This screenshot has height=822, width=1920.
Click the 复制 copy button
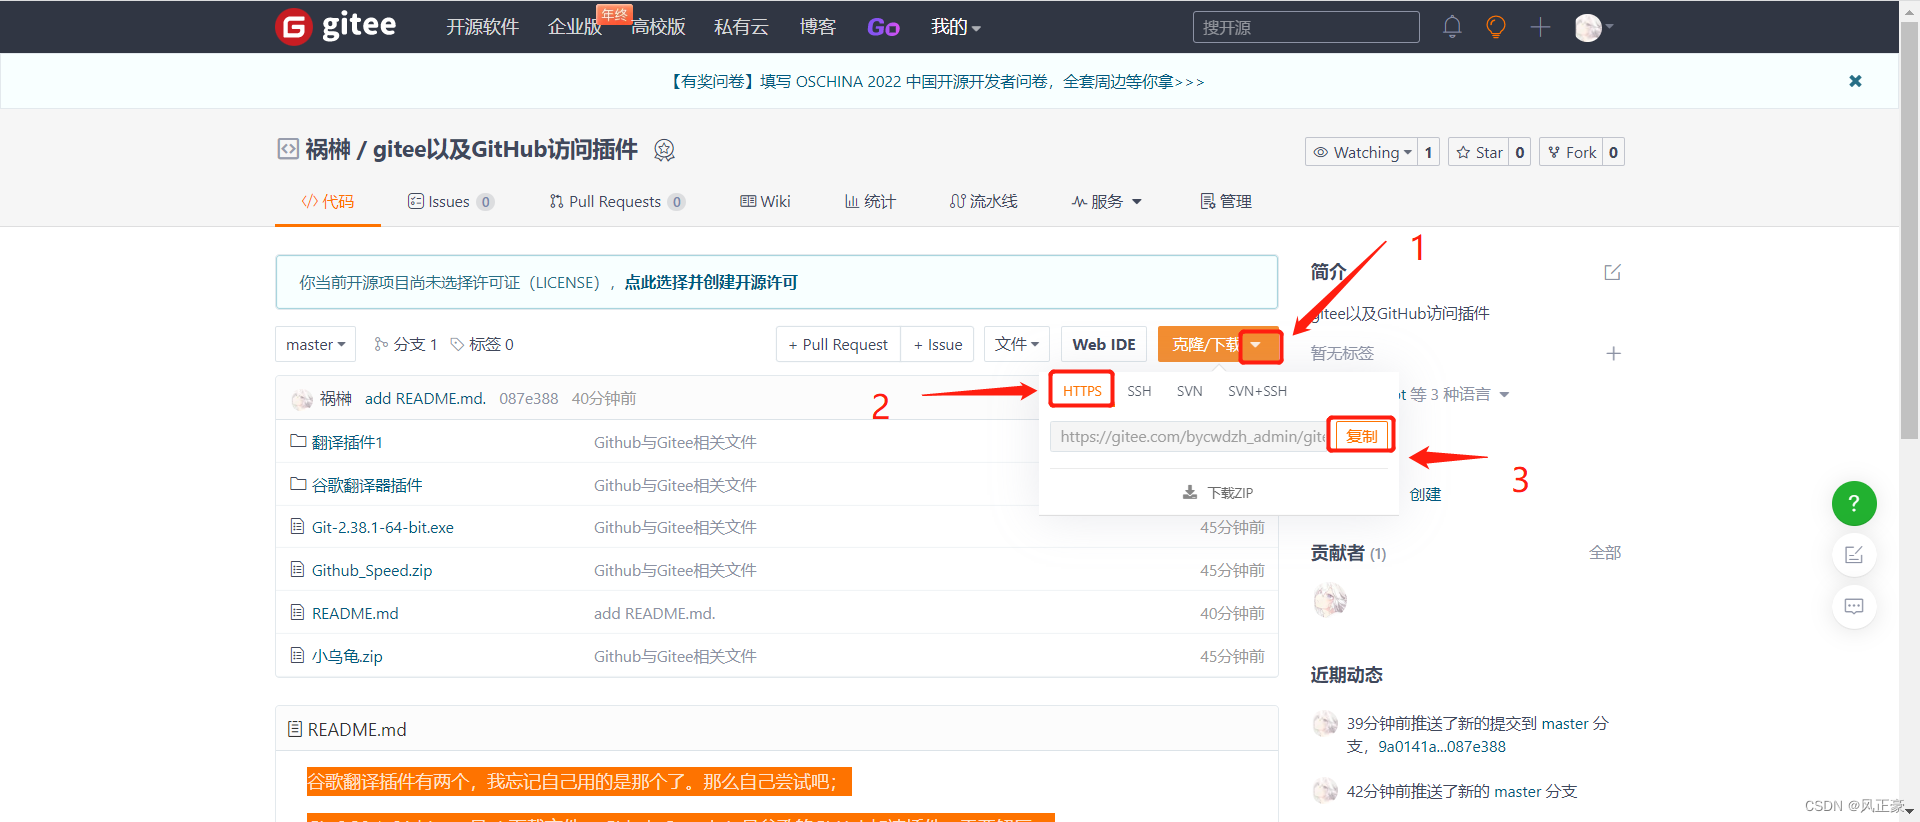(x=1361, y=436)
